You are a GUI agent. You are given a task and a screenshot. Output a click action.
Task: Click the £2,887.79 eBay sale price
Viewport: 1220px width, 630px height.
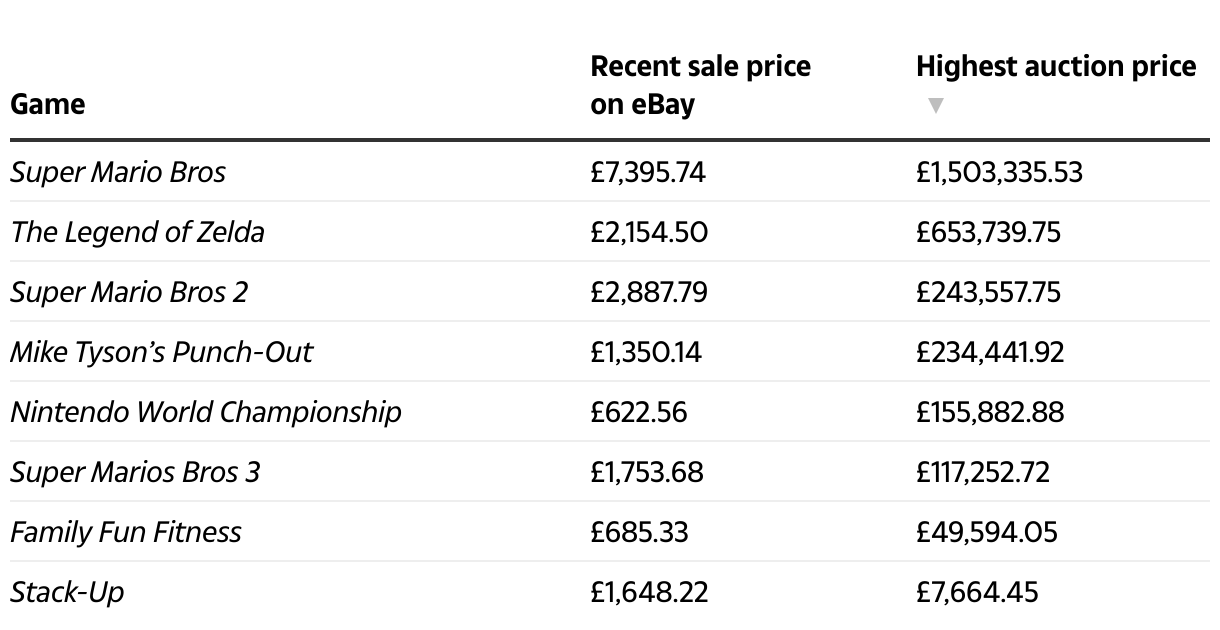click(x=649, y=292)
